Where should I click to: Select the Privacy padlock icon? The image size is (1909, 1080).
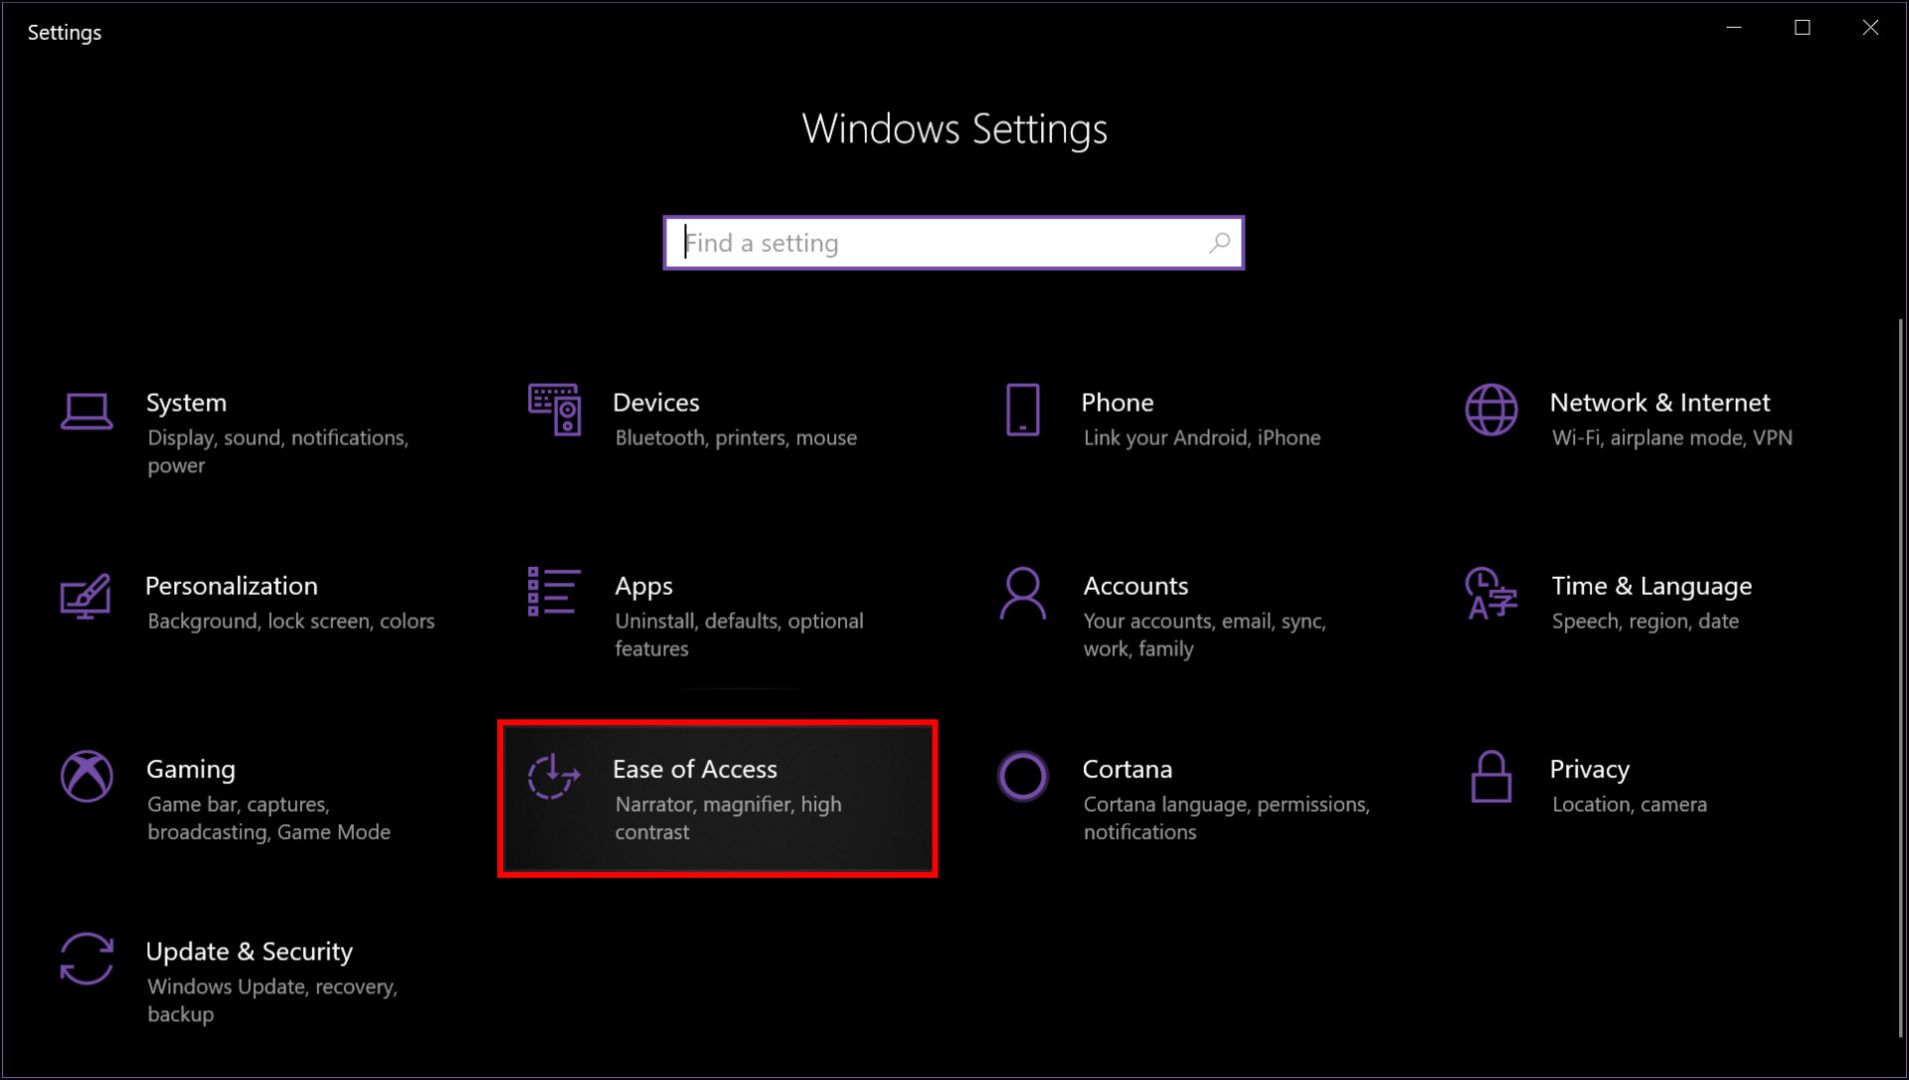[x=1490, y=778]
